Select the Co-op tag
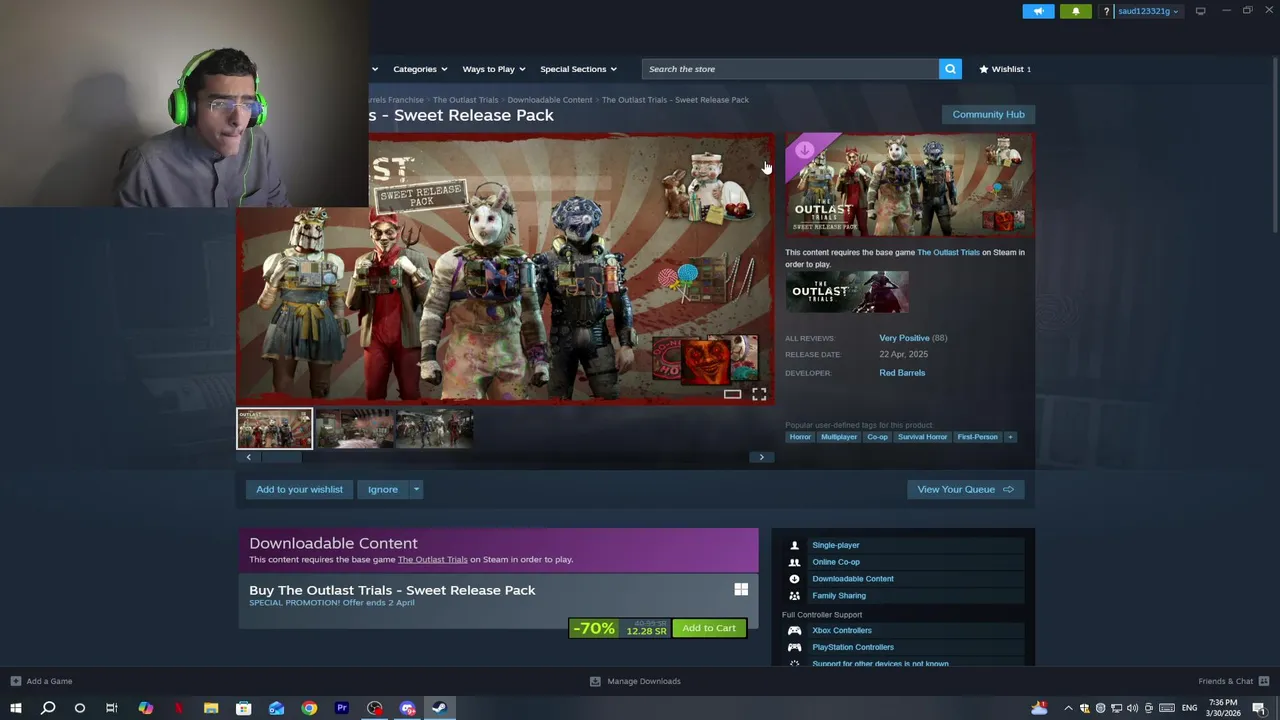 (877, 437)
